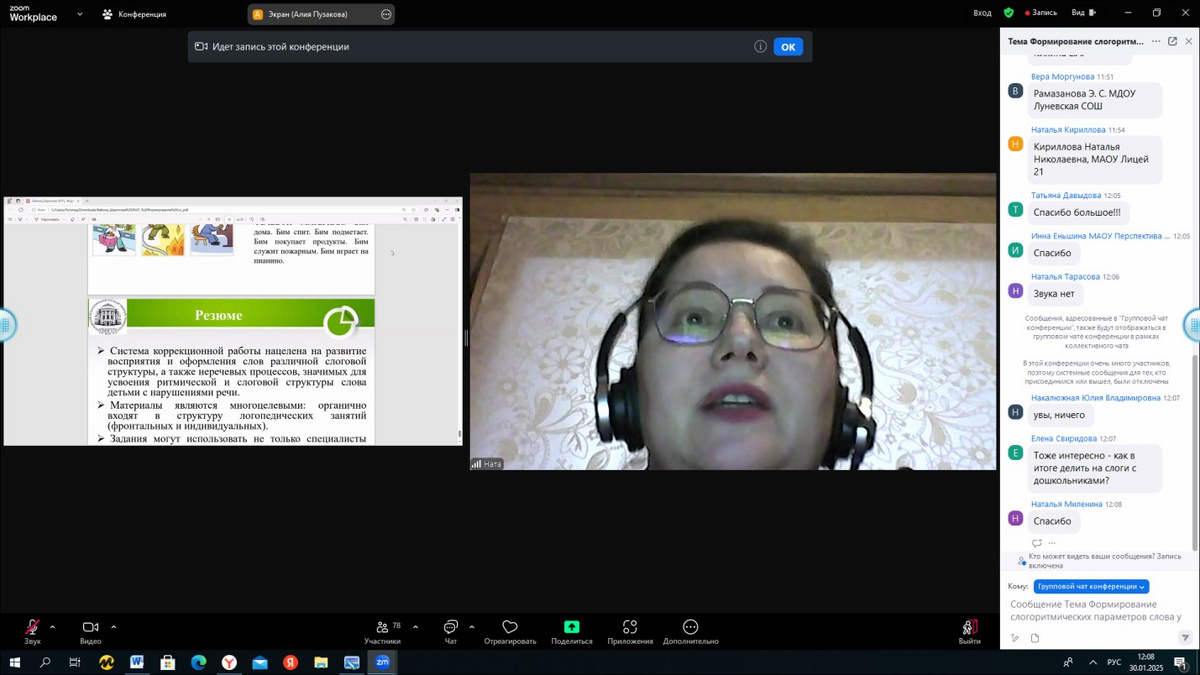Open Дополнительно more options
The height and width of the screenshot is (675, 1200).
pyautogui.click(x=690, y=631)
